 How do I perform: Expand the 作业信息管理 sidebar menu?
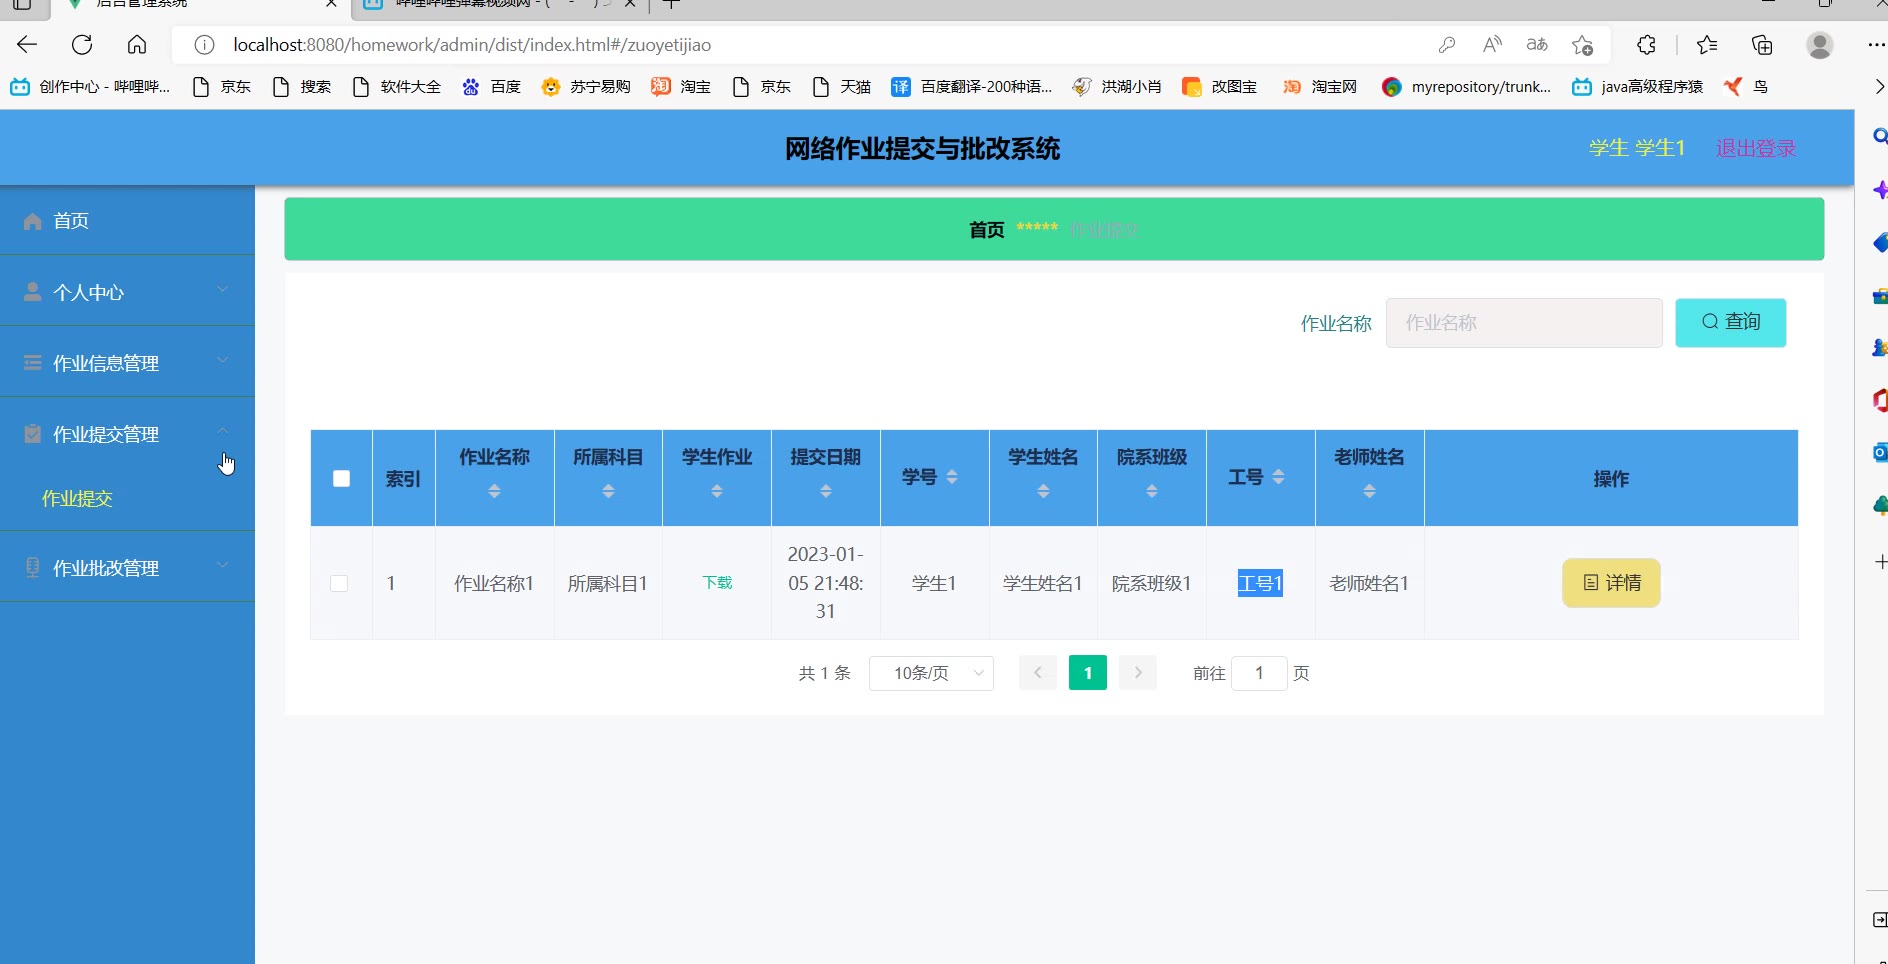pos(127,363)
